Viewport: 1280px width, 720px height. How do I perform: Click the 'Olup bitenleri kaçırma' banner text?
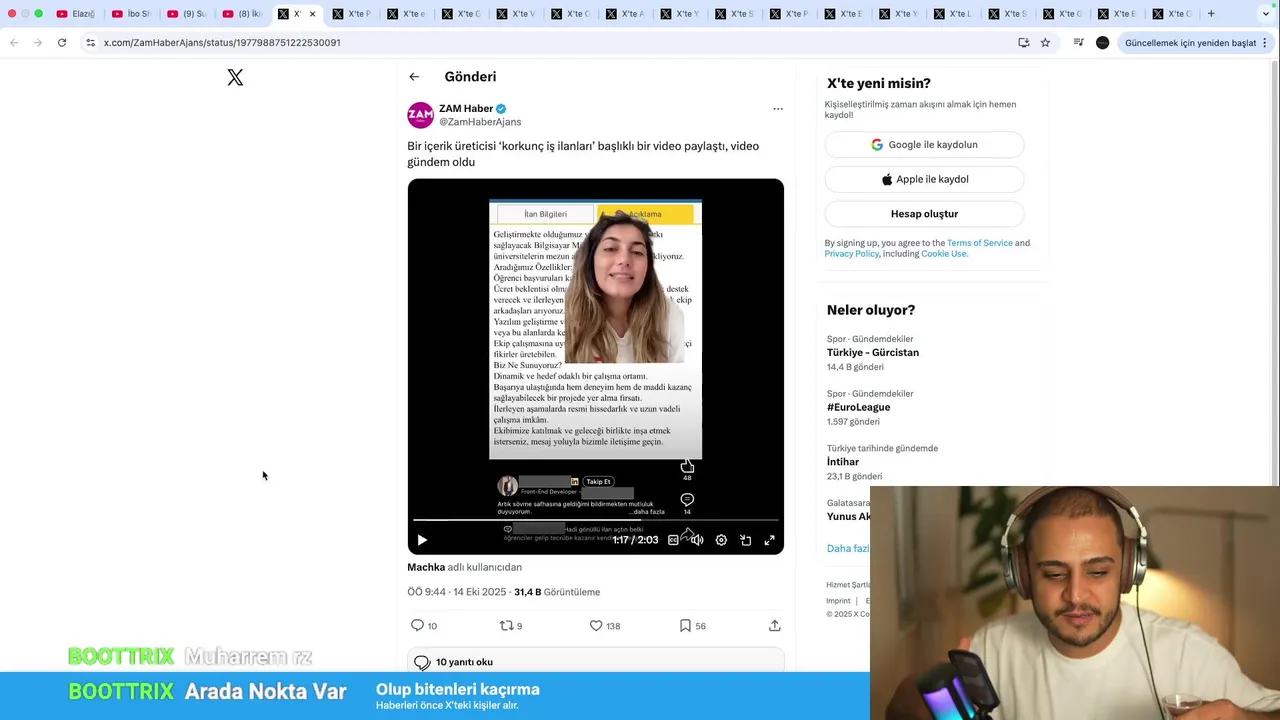pos(458,689)
